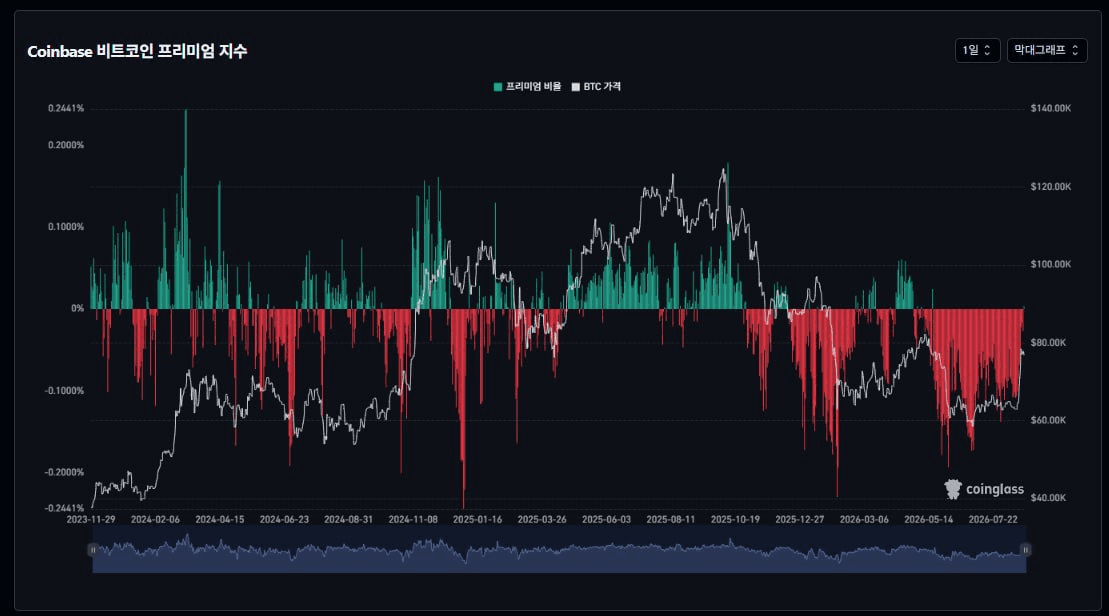Click the 0% axis label
The width and height of the screenshot is (1109, 616).
(77, 308)
